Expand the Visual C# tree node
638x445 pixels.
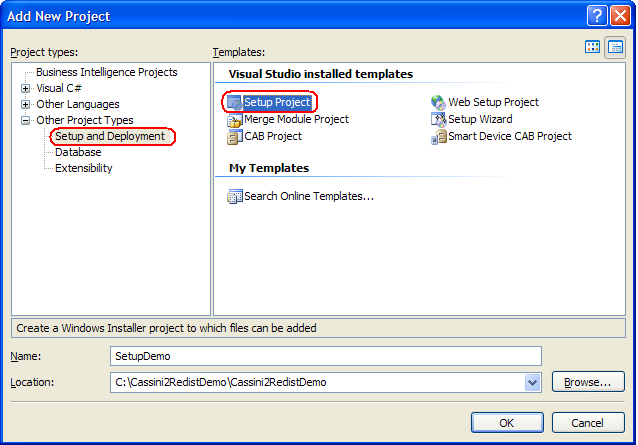click(x=25, y=88)
